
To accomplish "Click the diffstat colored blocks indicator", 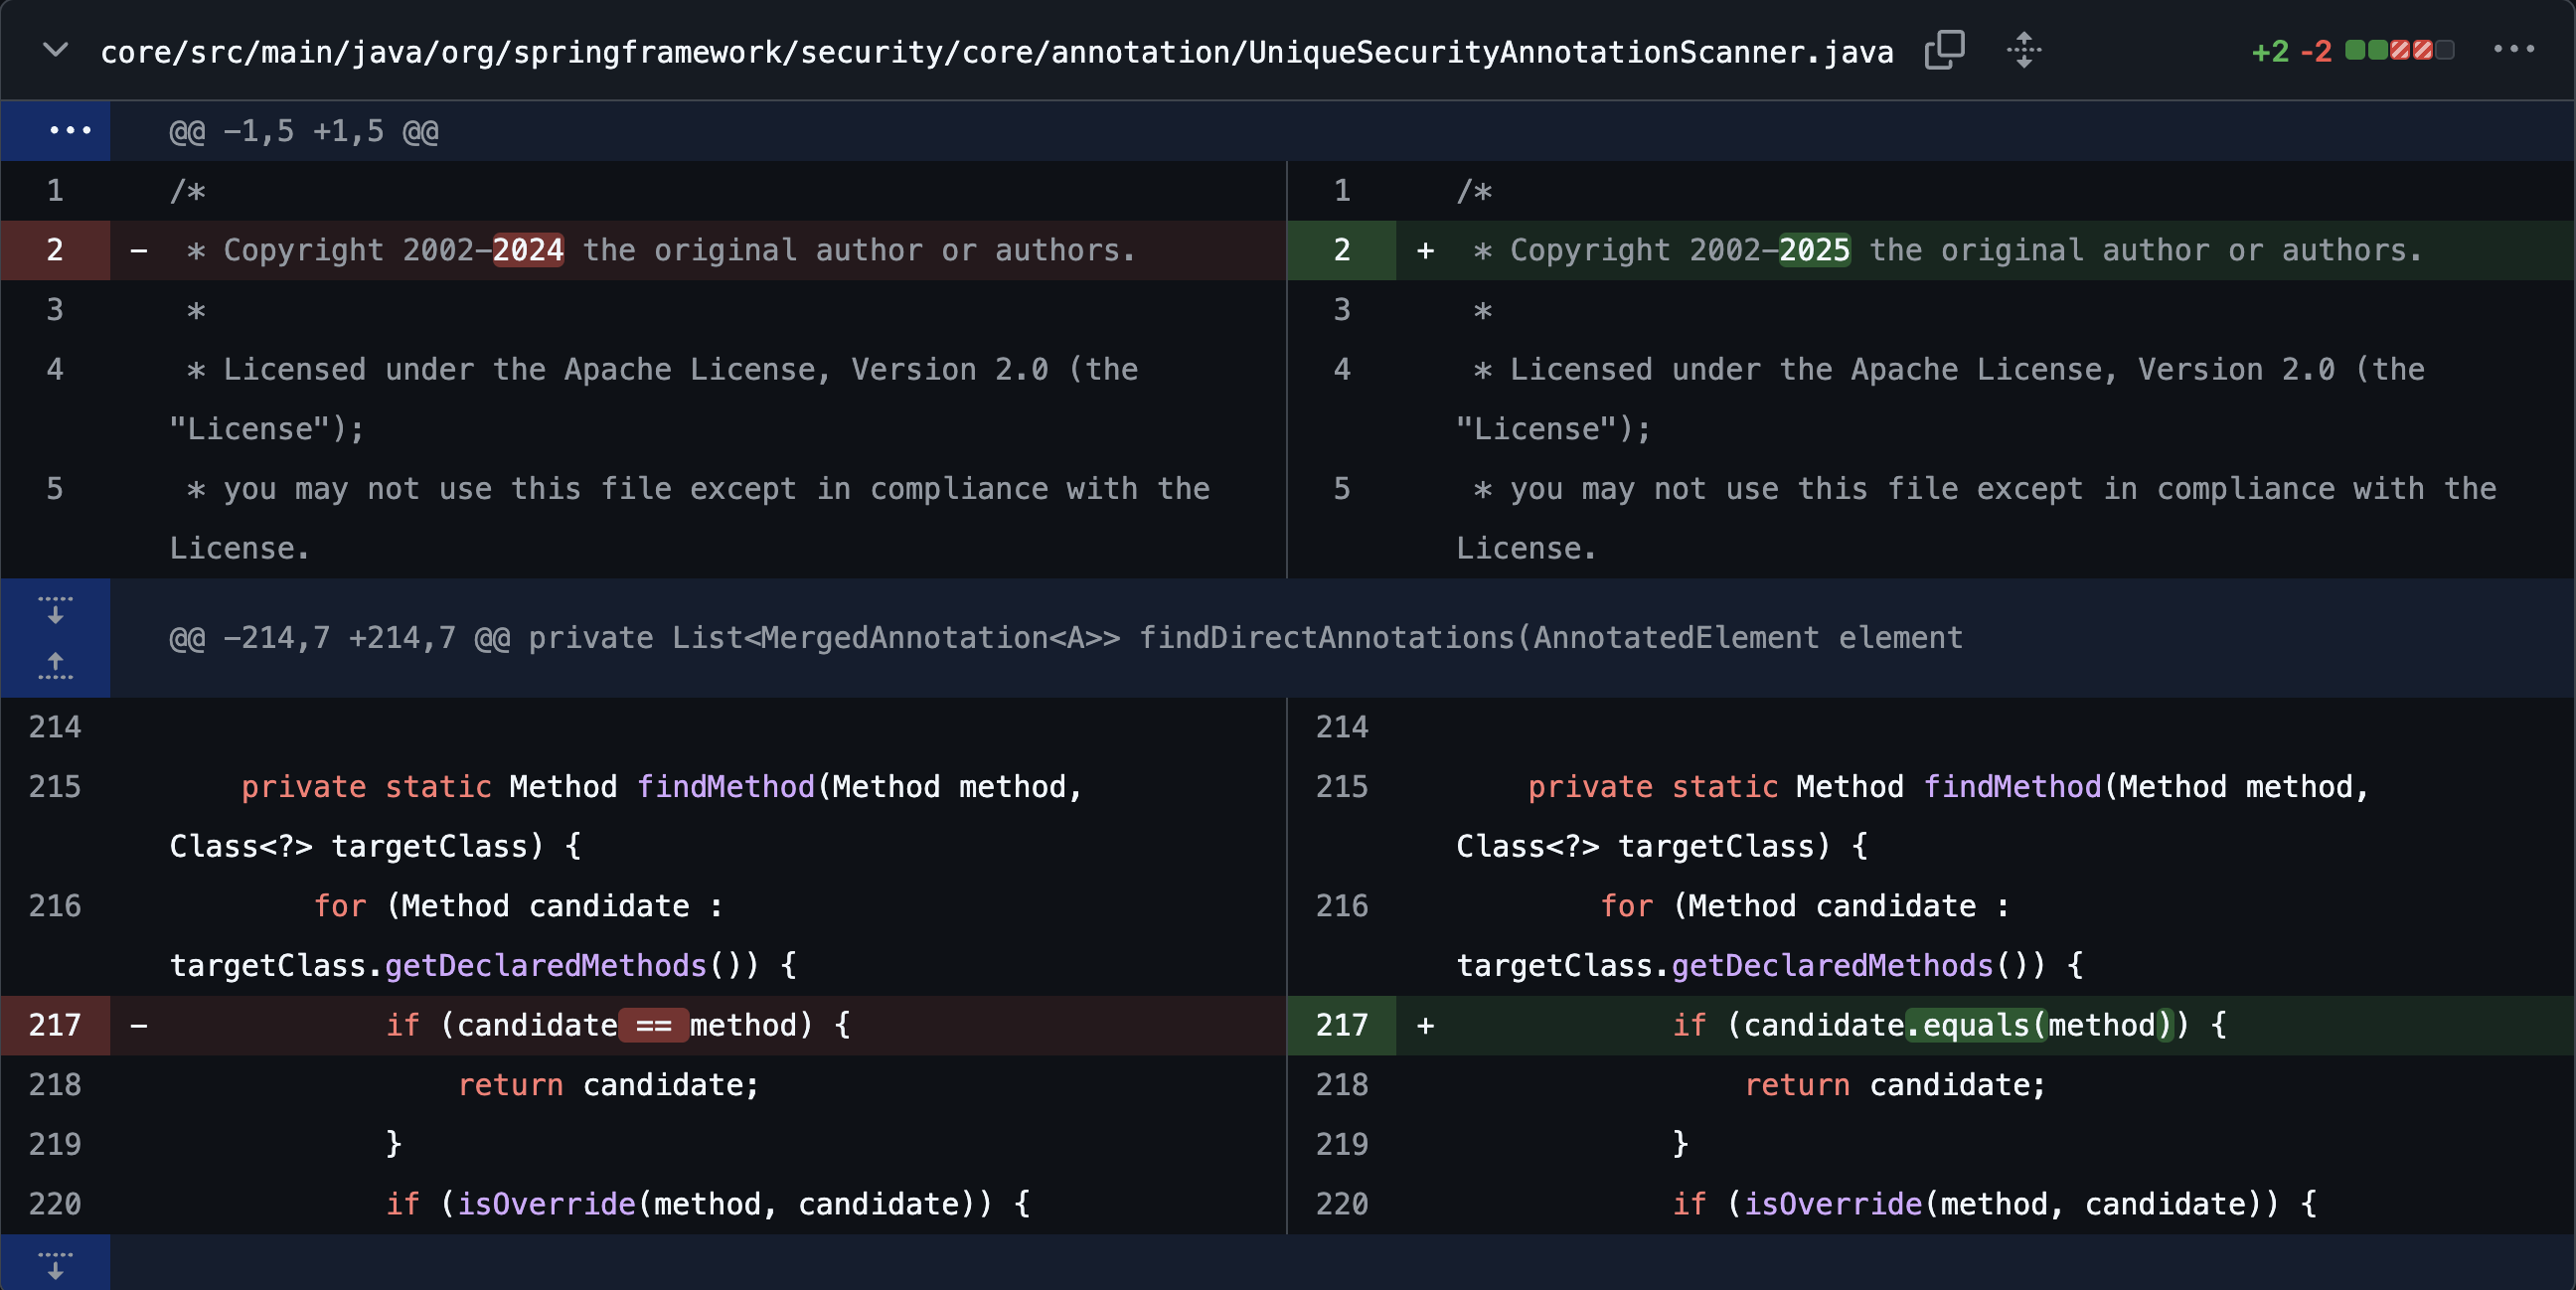I will [x=2399, y=50].
